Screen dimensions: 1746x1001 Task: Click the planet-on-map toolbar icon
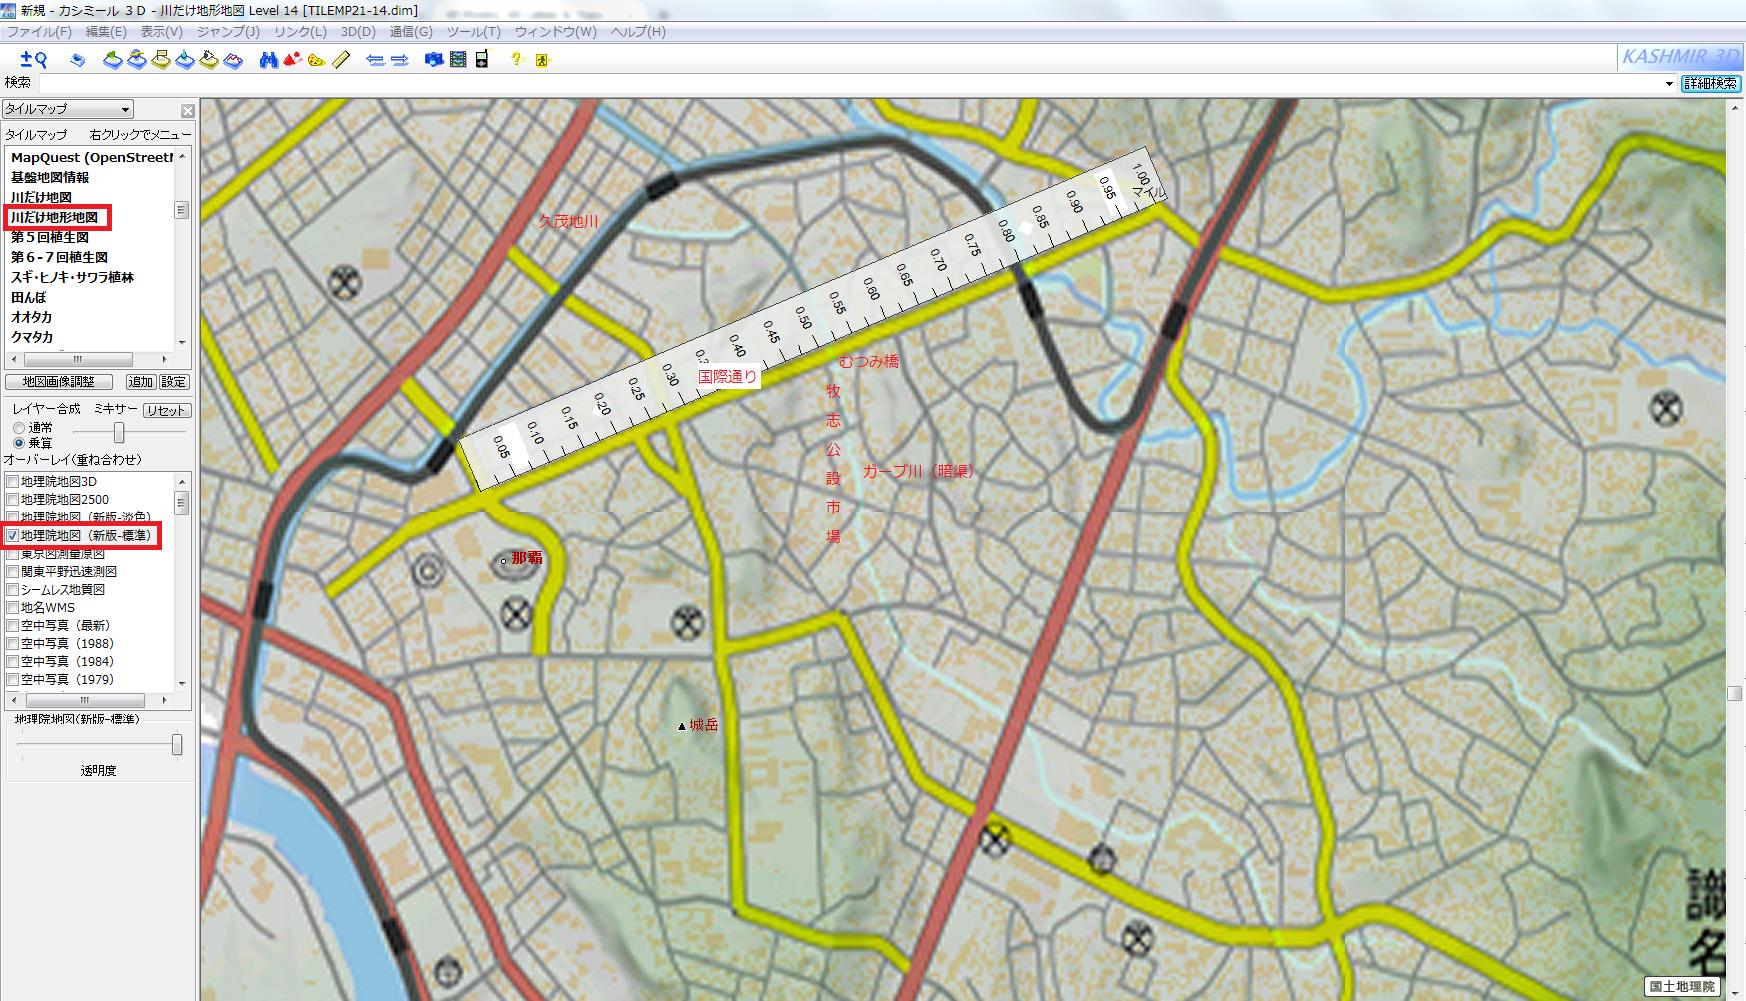pos(137,60)
